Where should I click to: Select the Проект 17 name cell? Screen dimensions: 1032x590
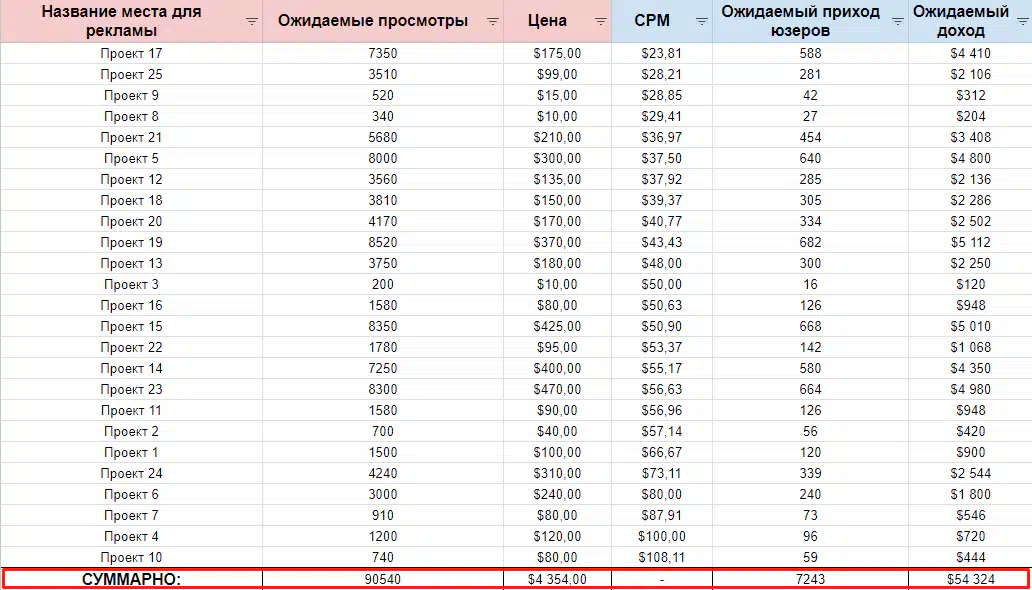click(x=132, y=53)
